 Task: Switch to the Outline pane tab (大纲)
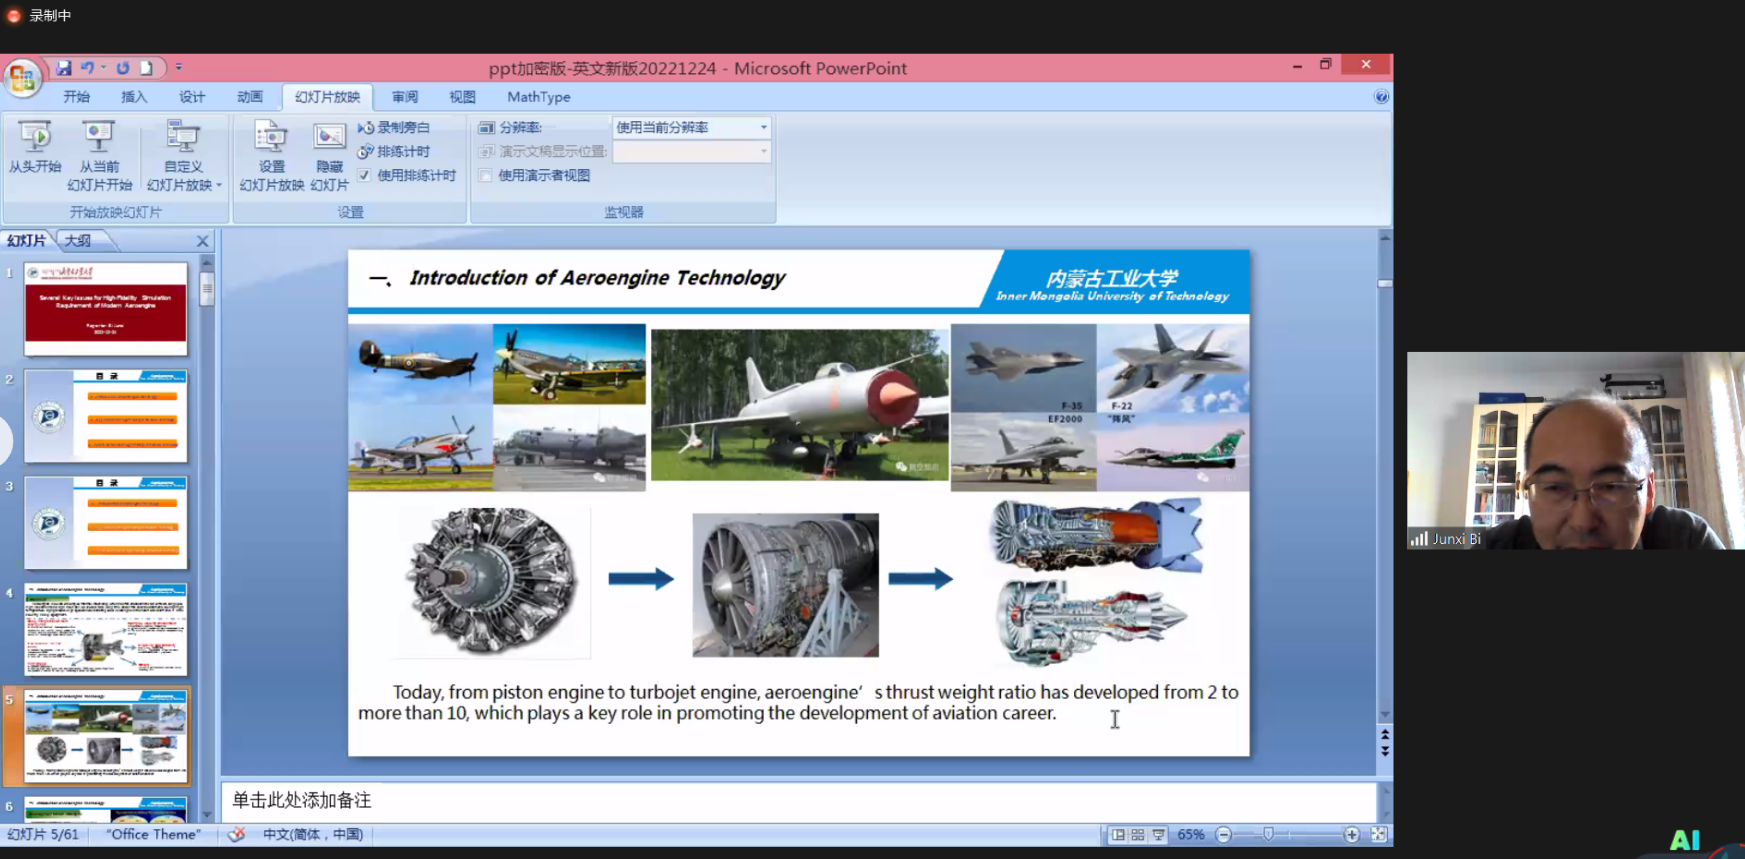coord(78,241)
